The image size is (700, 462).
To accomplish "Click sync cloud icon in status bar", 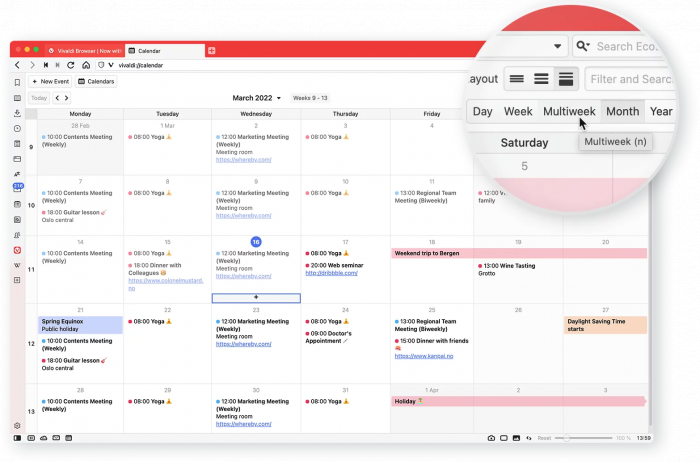I will point(43,438).
